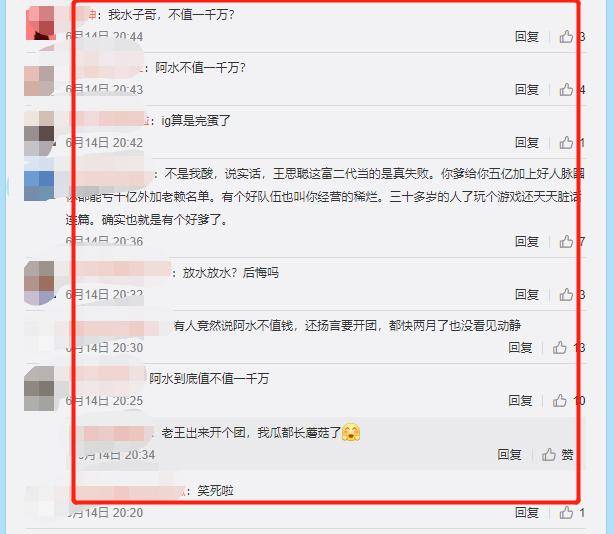Click the 赞 thumbs-up on nested reply
The height and width of the screenshot is (534, 614).
(558, 455)
